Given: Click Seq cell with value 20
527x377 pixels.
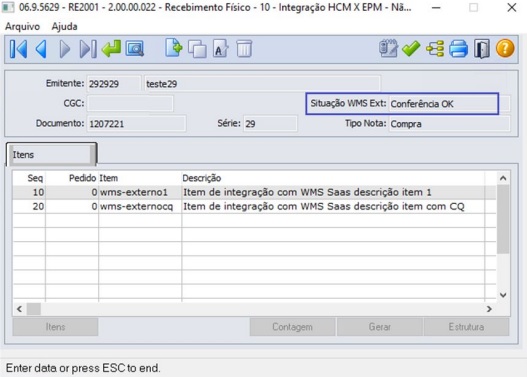Looking at the screenshot, I should 29,206.
